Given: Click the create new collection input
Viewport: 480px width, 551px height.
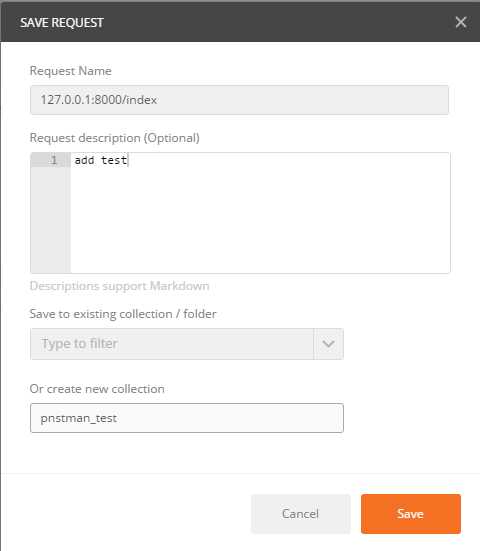Looking at the screenshot, I should point(187,418).
